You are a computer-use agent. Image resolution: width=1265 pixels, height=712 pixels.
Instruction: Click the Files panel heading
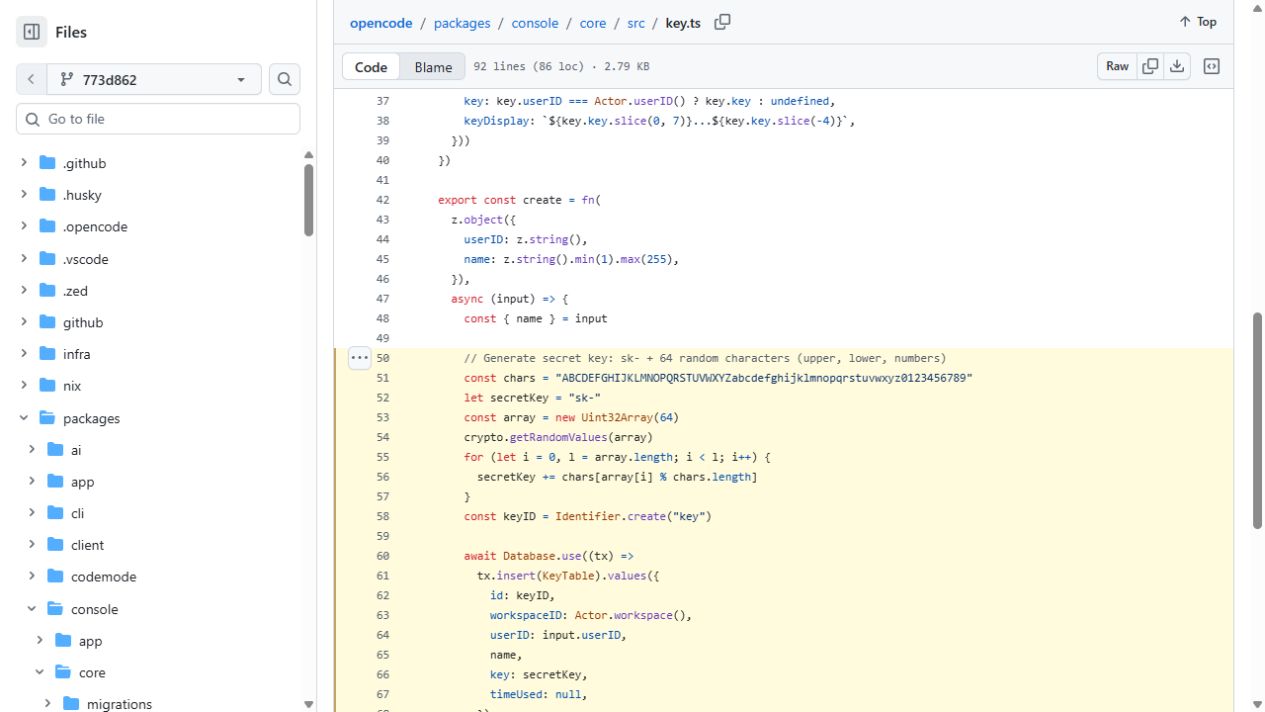(71, 32)
